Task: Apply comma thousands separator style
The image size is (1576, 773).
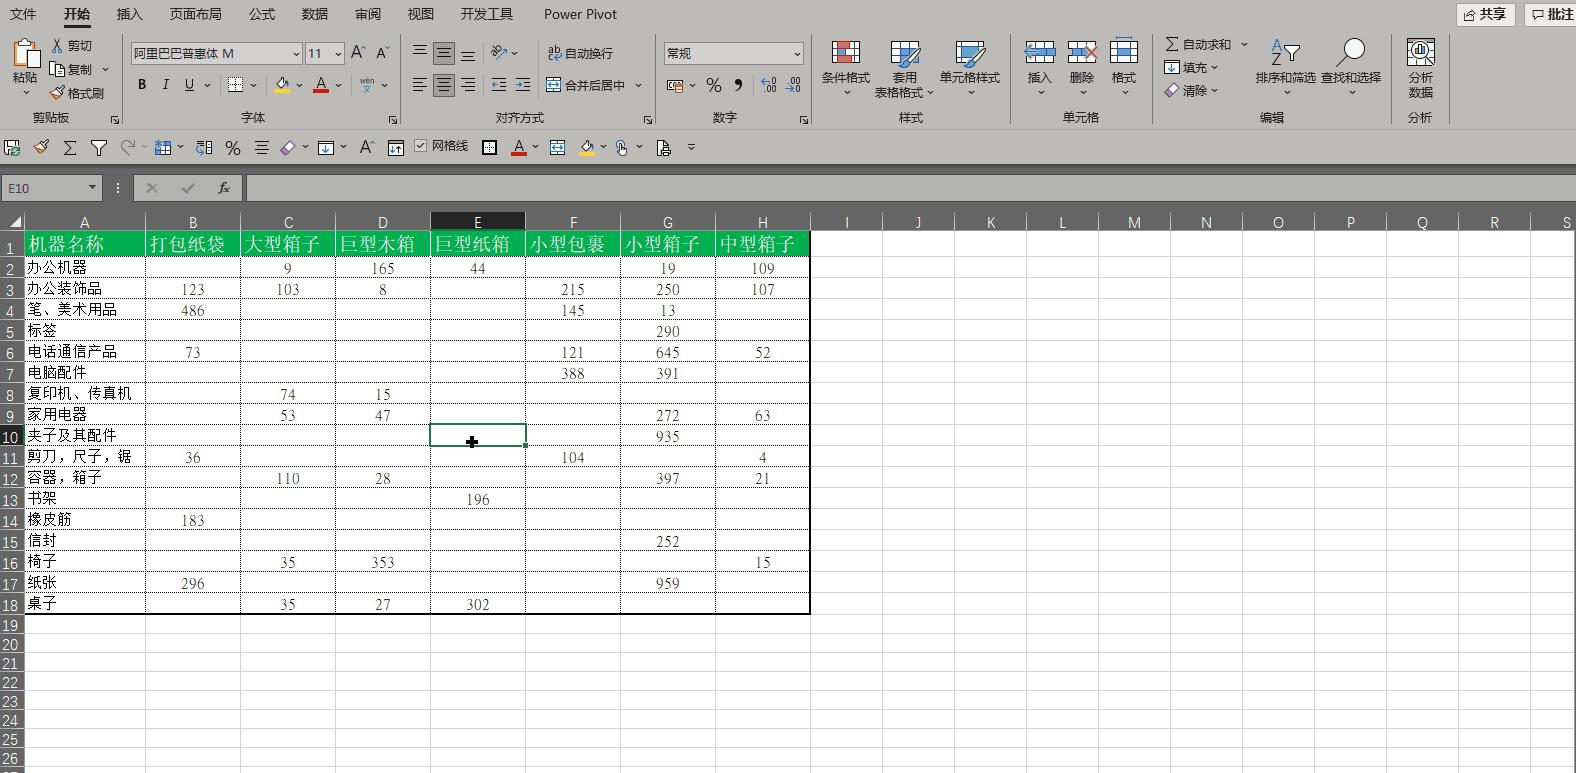Action: pos(738,85)
